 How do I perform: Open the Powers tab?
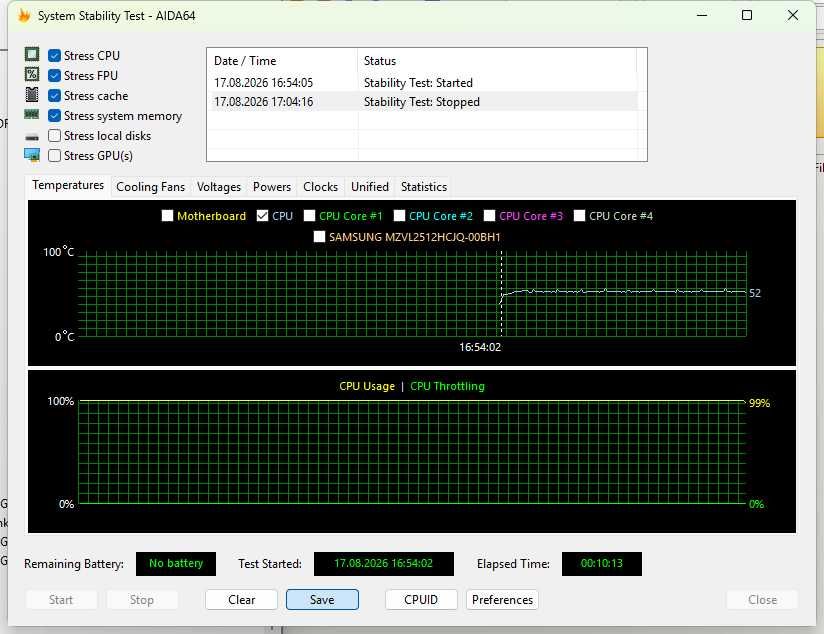coord(272,187)
